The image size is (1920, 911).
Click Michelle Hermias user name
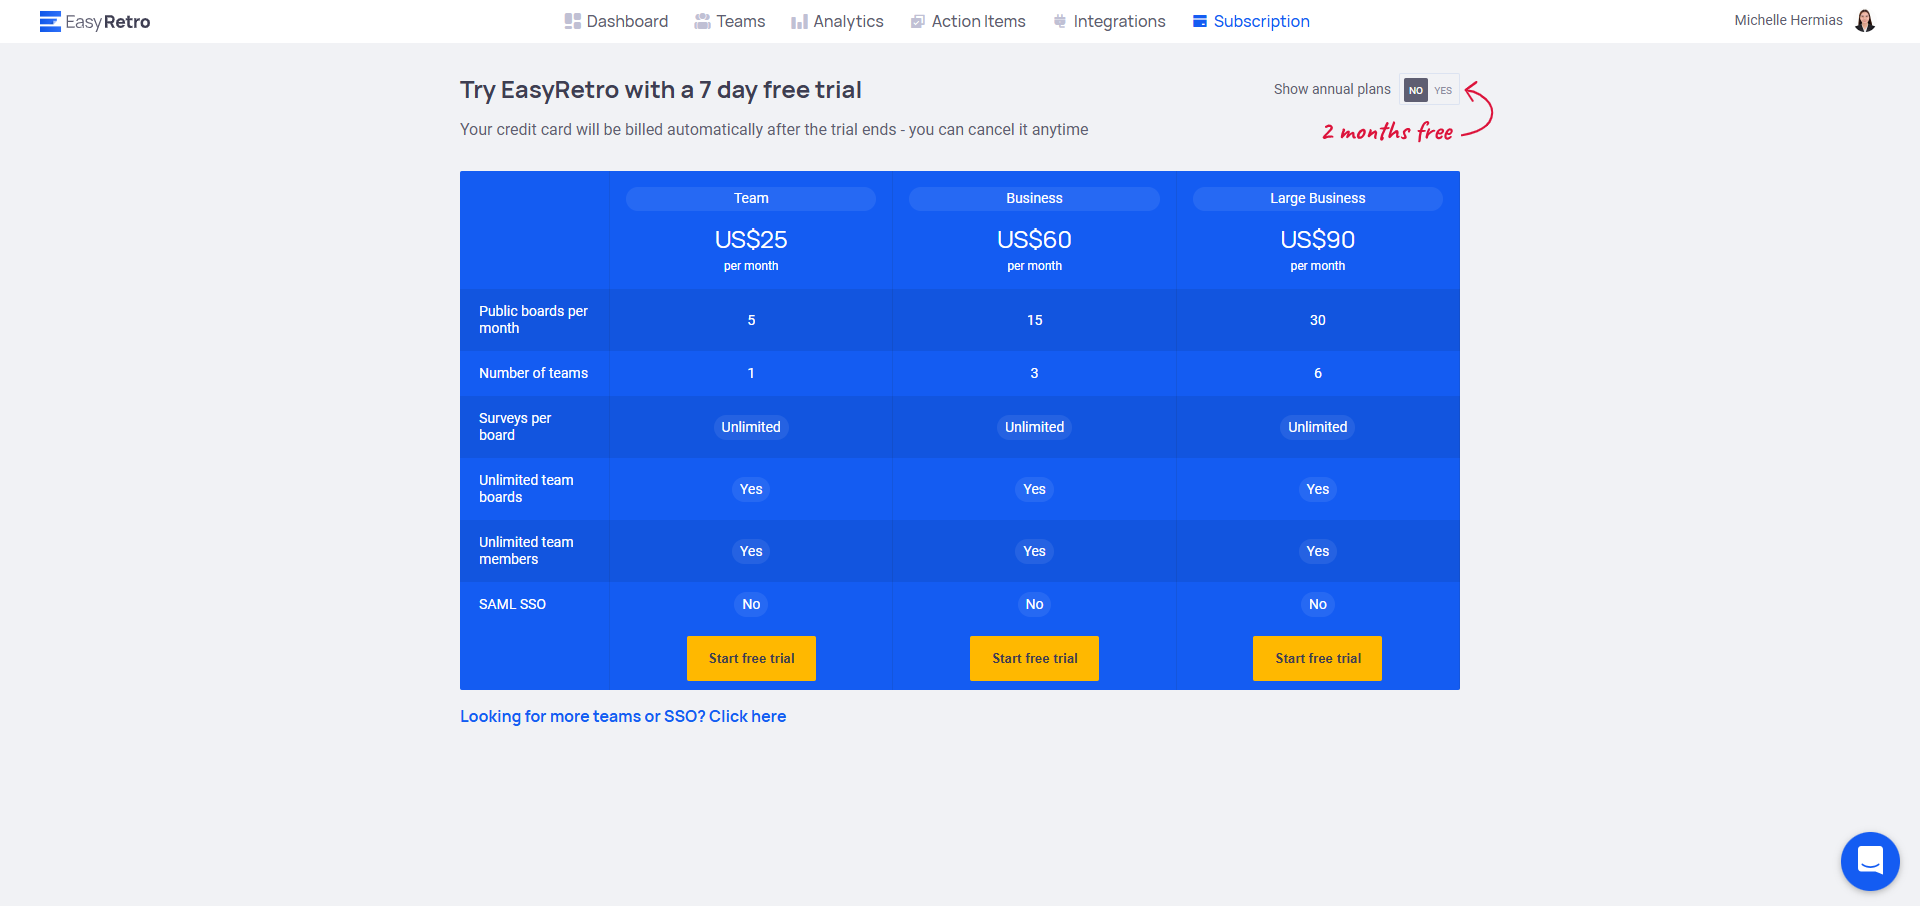tap(1788, 20)
